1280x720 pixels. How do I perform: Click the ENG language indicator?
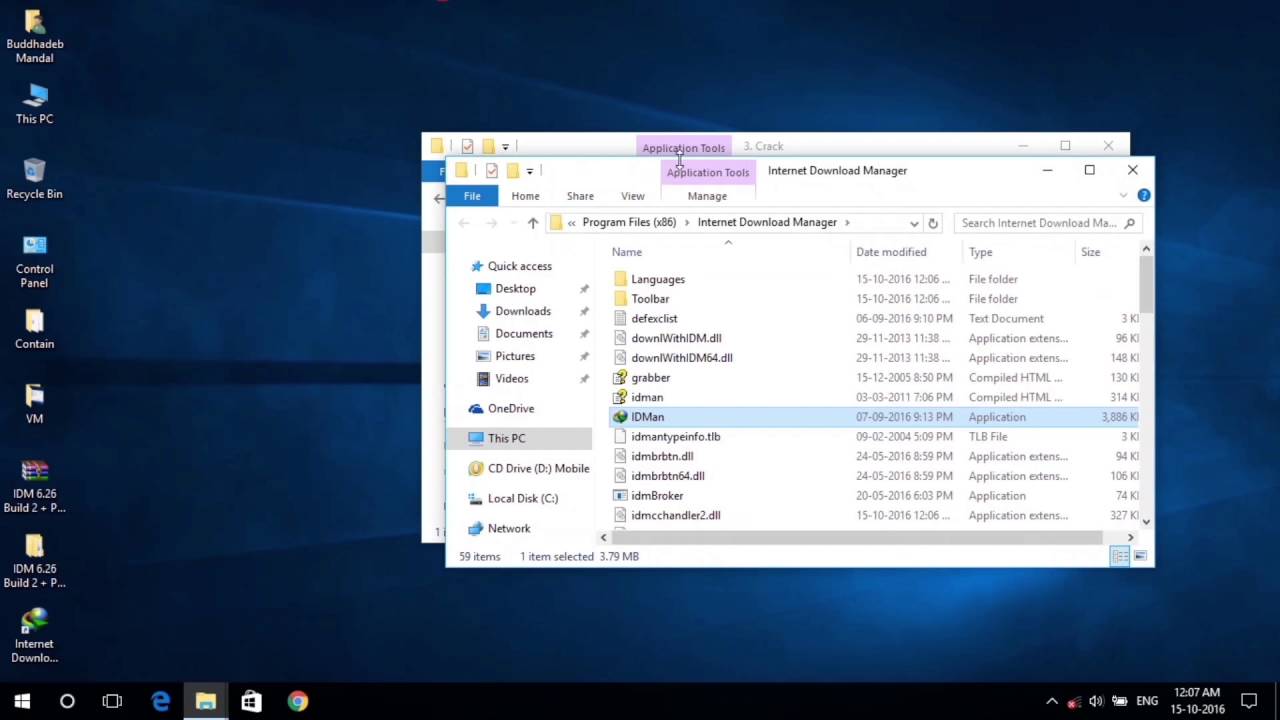pyautogui.click(x=1147, y=701)
